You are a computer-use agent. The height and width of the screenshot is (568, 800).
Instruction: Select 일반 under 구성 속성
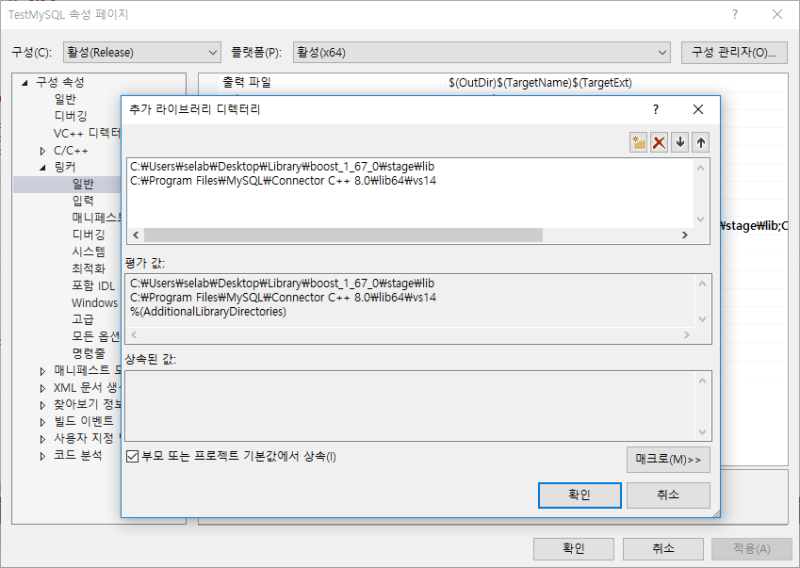tap(65, 99)
